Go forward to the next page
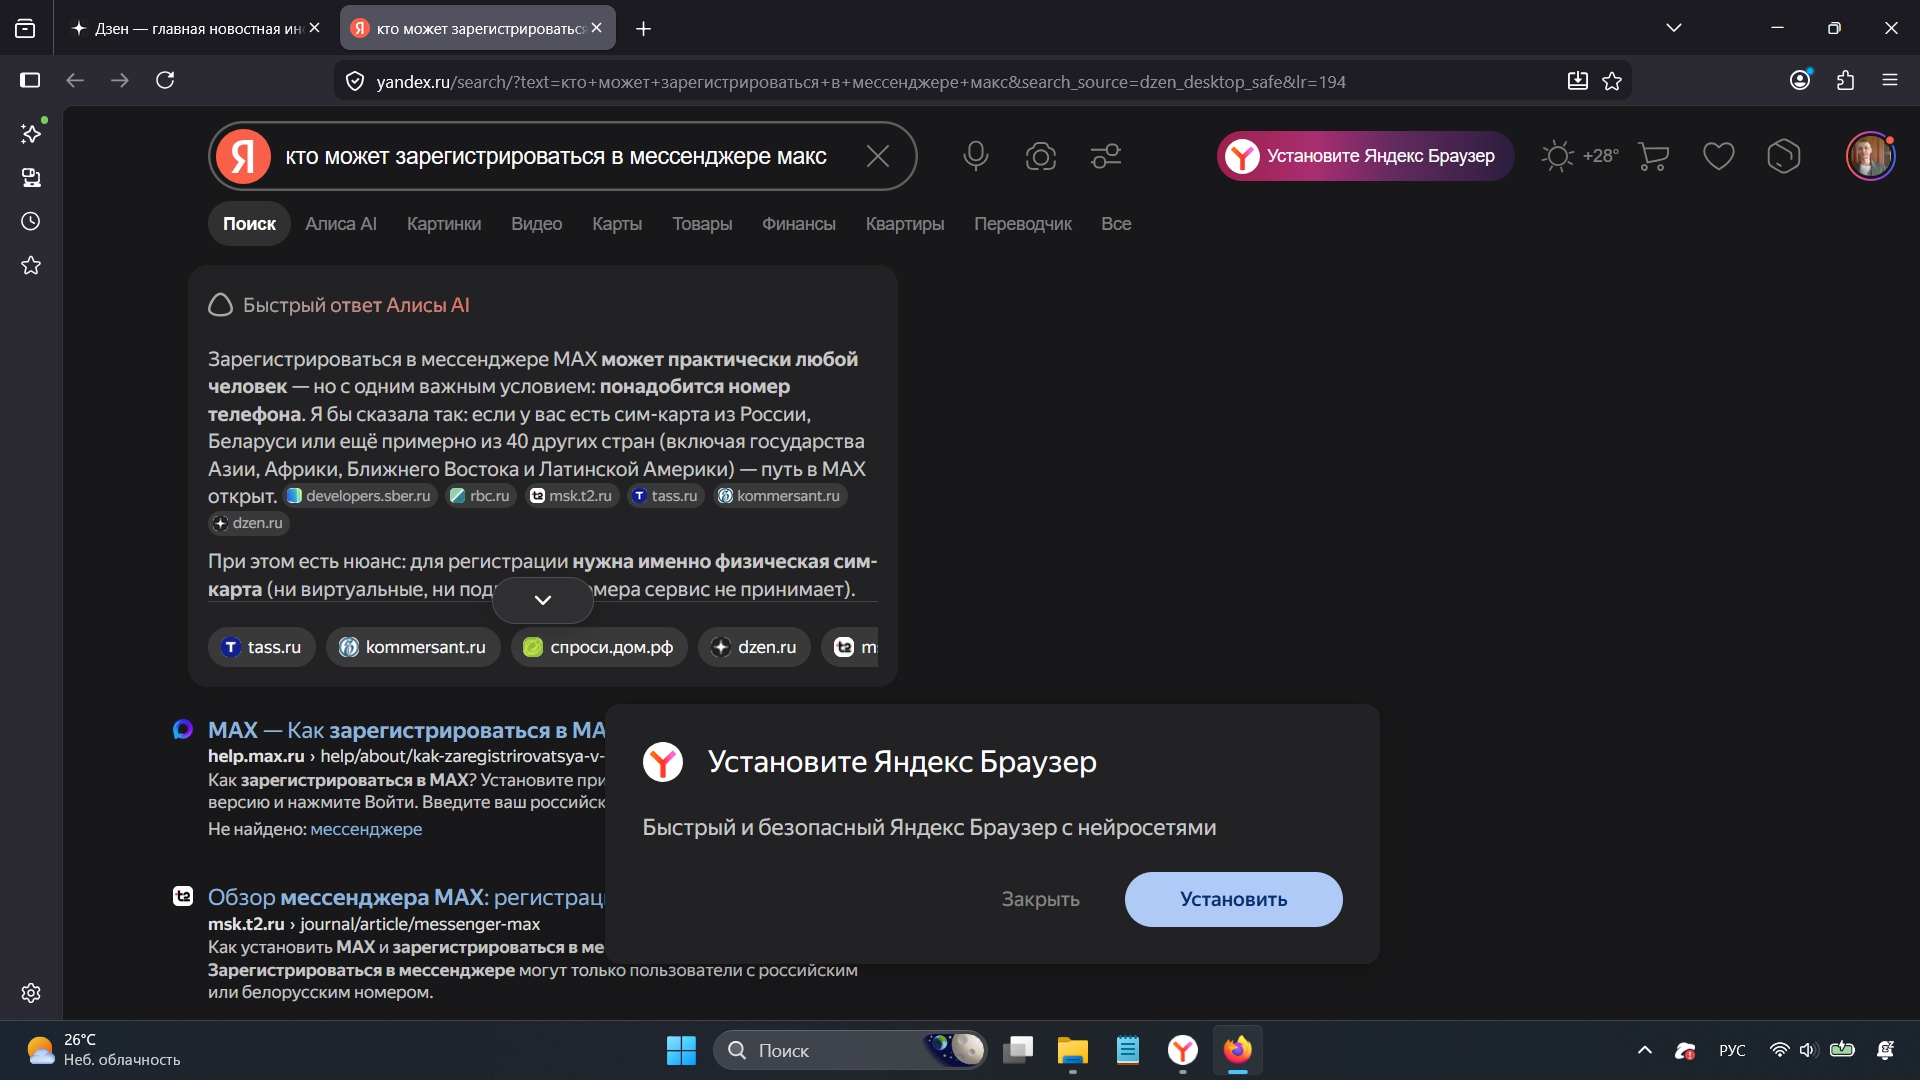The height and width of the screenshot is (1080, 1920). (x=120, y=80)
